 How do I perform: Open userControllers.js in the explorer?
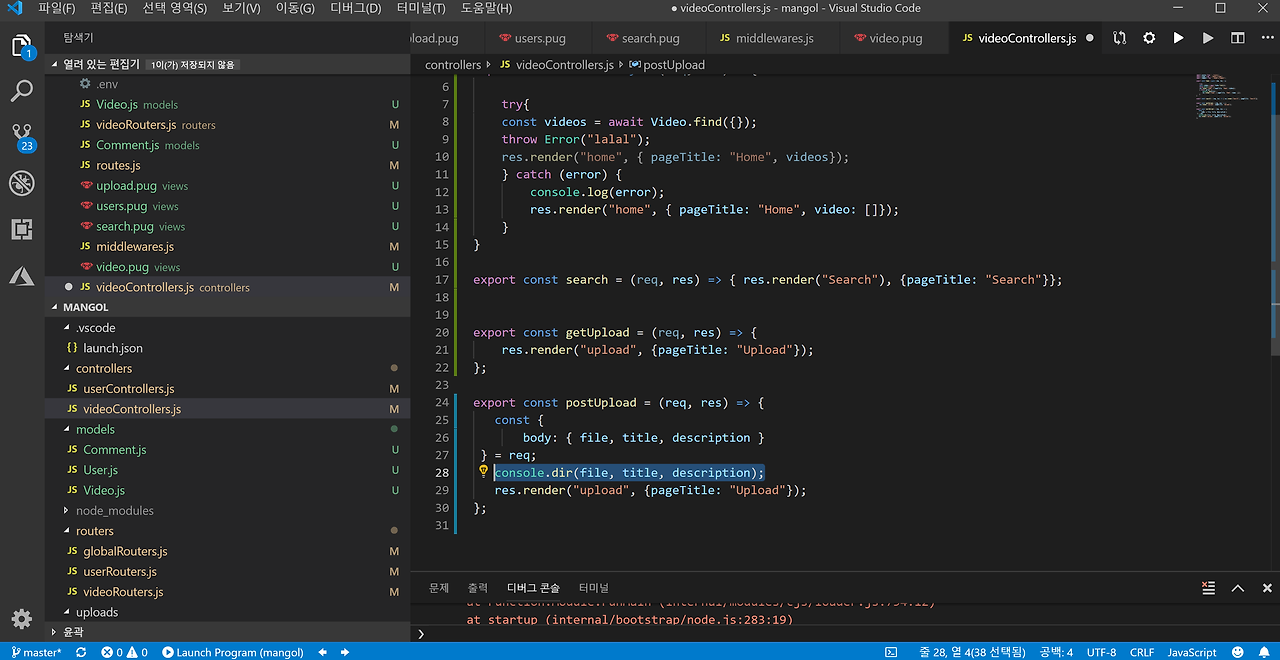click(x=128, y=388)
